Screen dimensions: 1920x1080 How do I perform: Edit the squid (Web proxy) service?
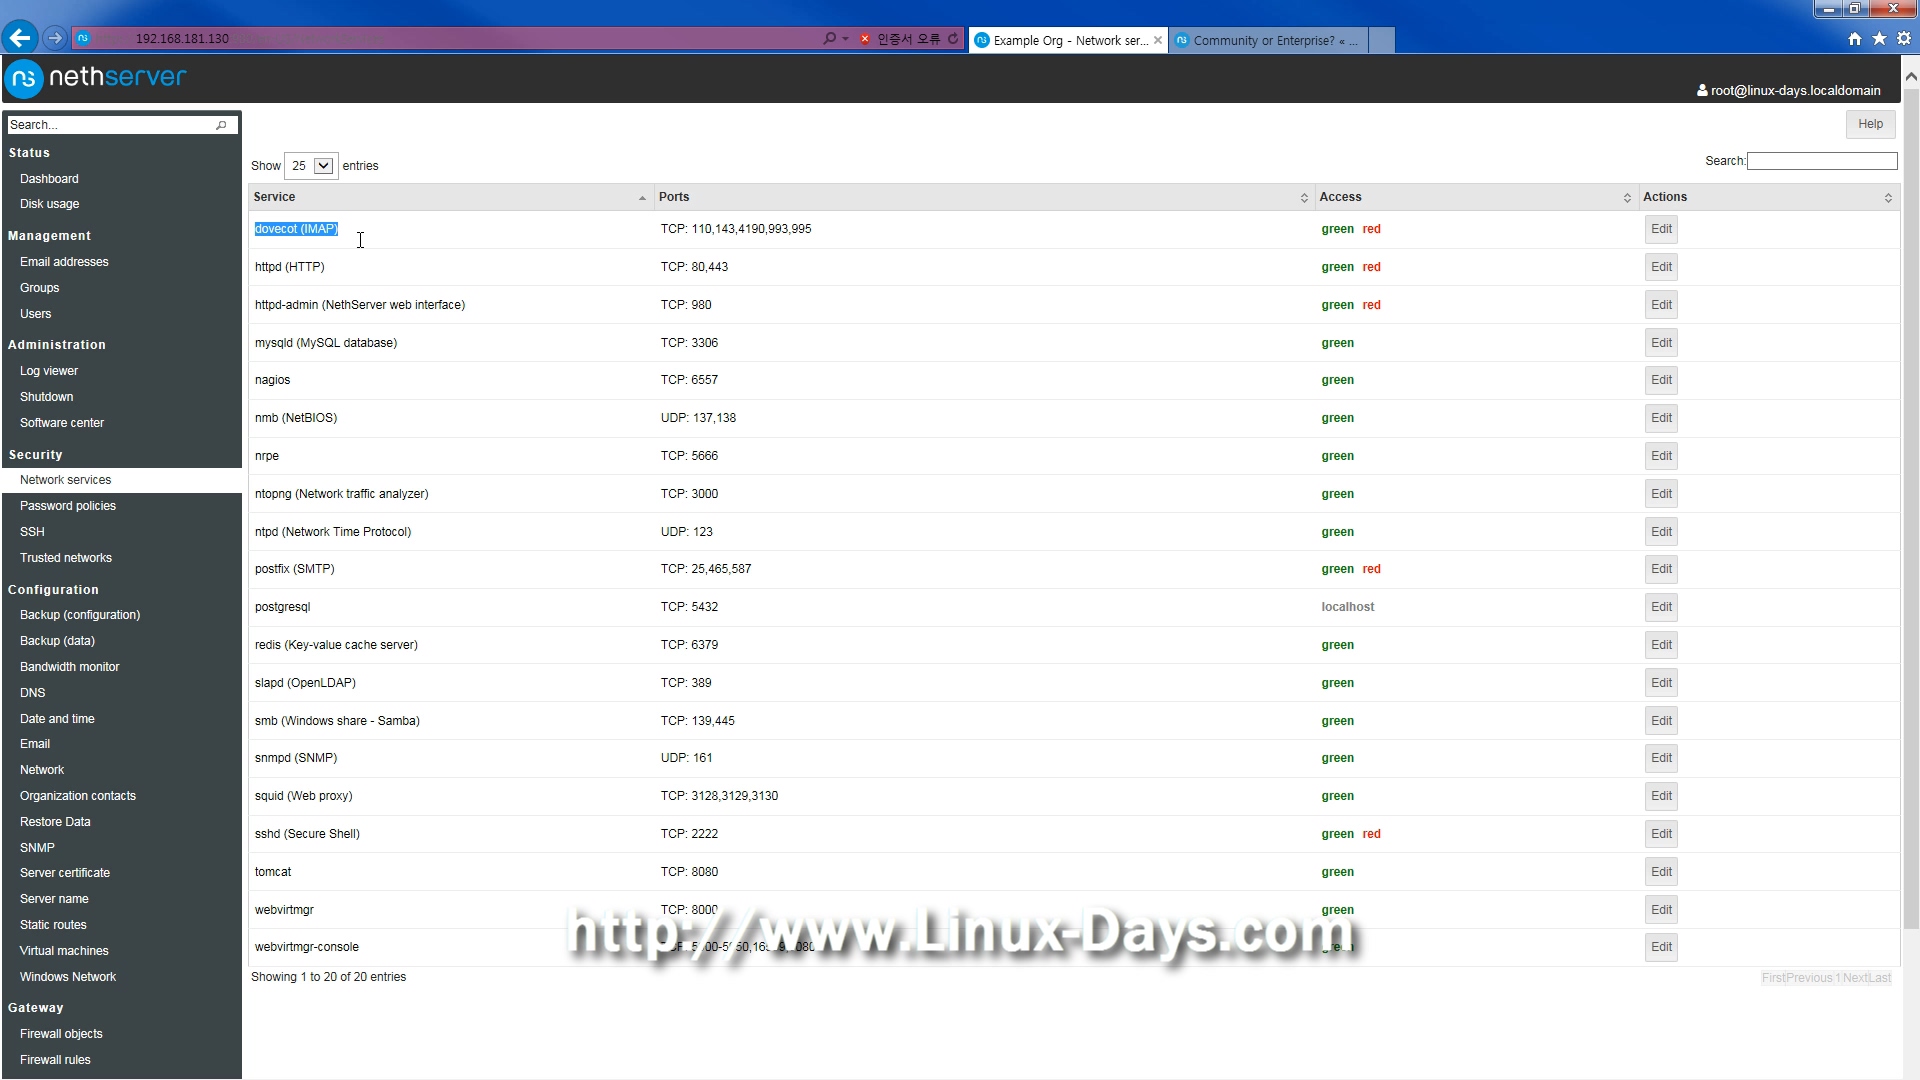pyautogui.click(x=1661, y=796)
